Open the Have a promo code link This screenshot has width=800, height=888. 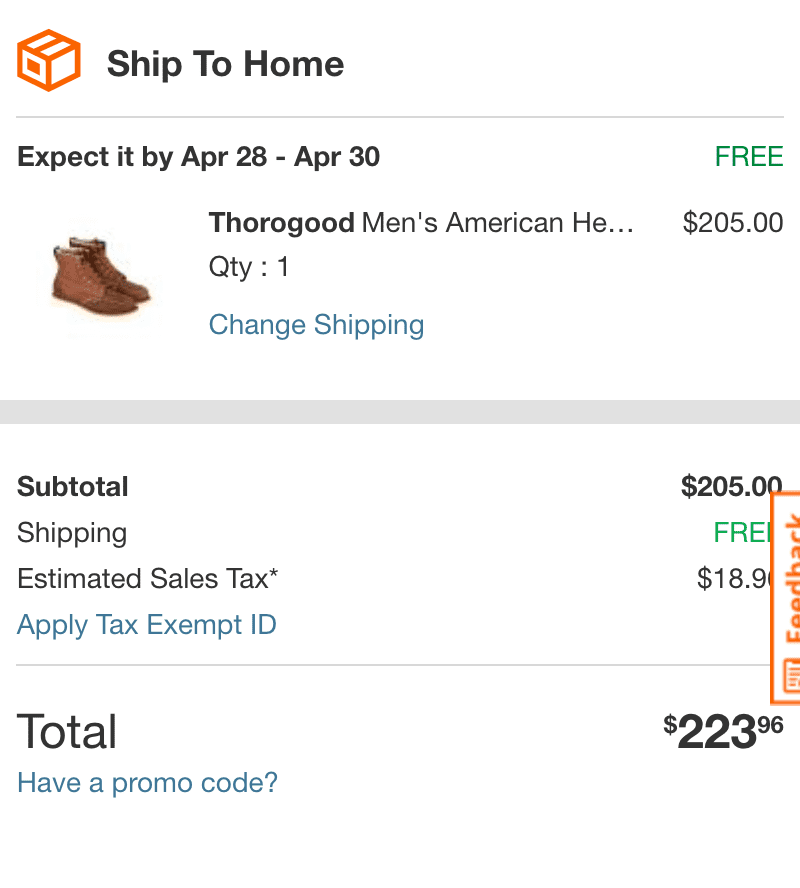tap(147, 783)
